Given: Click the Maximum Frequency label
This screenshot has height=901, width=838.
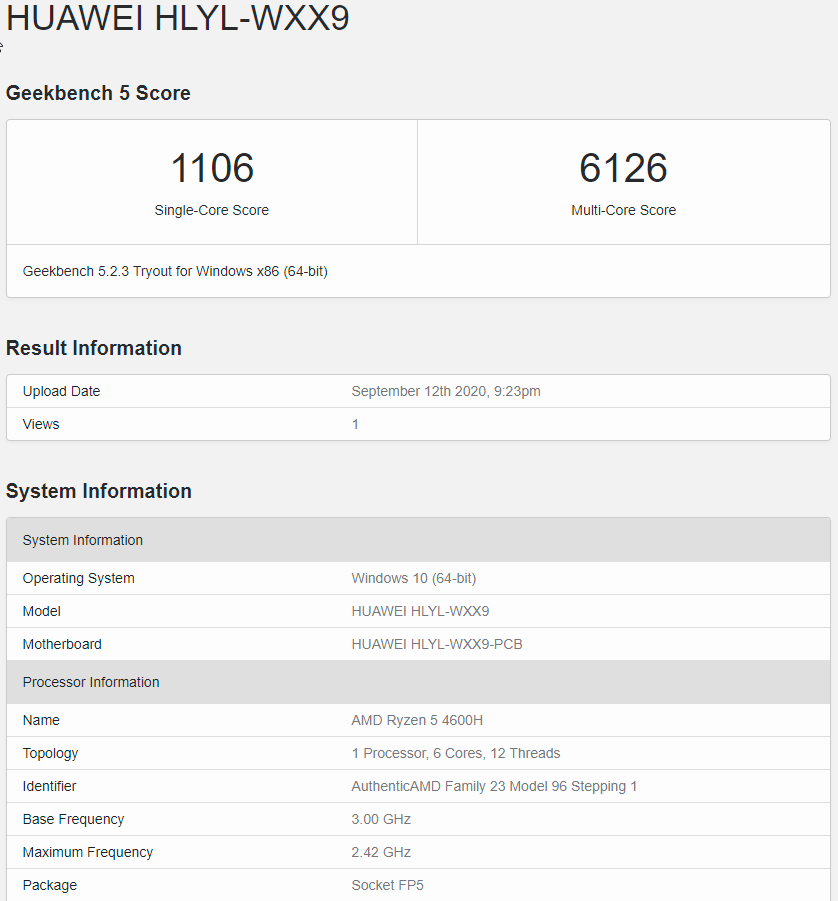Looking at the screenshot, I should [x=88, y=852].
